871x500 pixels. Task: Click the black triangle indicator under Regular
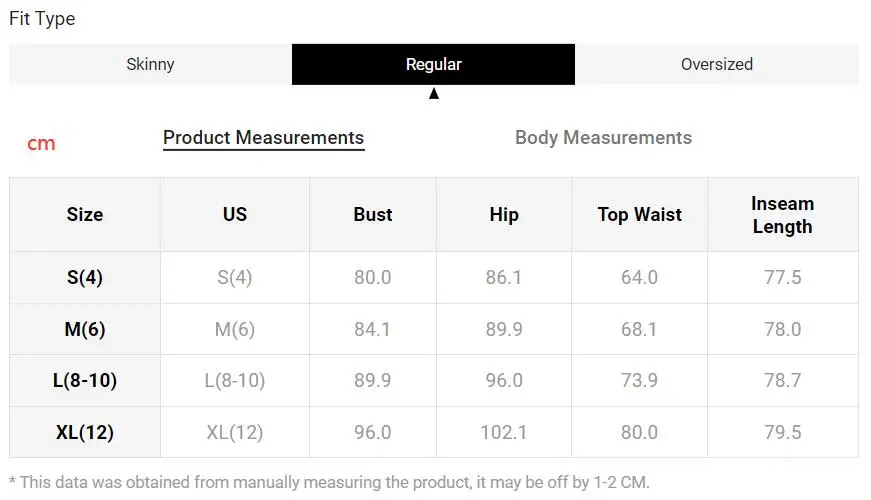[434, 93]
